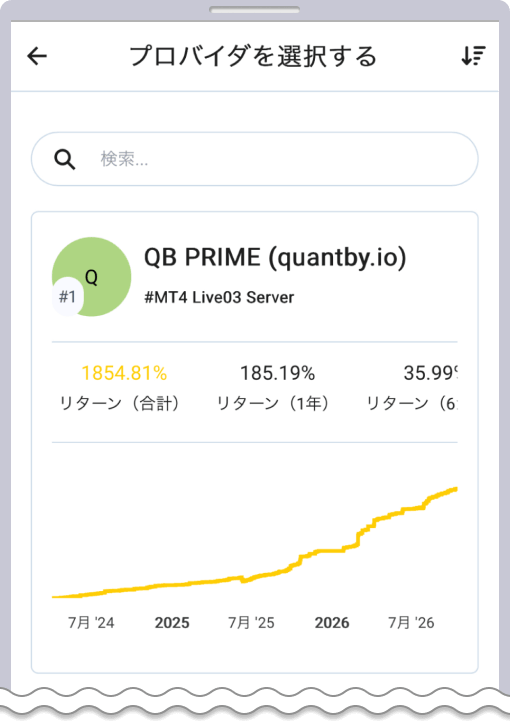
Task: Select the partially visible 35.99% return
Action: pyautogui.click(x=430, y=373)
